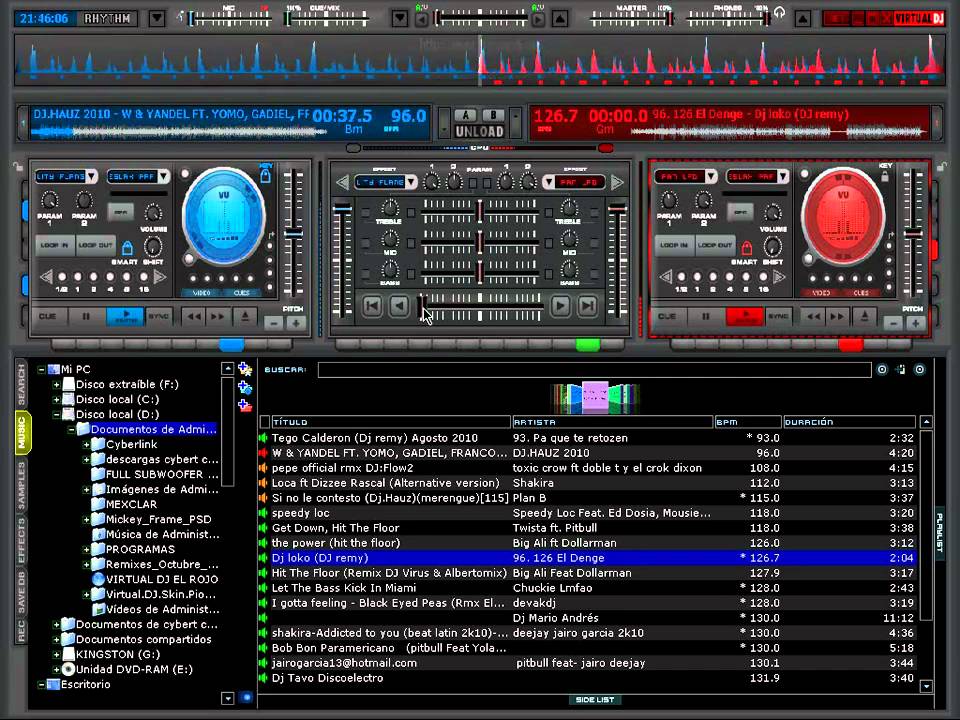
Task: Click the mixer step-forward arrow icon
Action: coord(560,305)
